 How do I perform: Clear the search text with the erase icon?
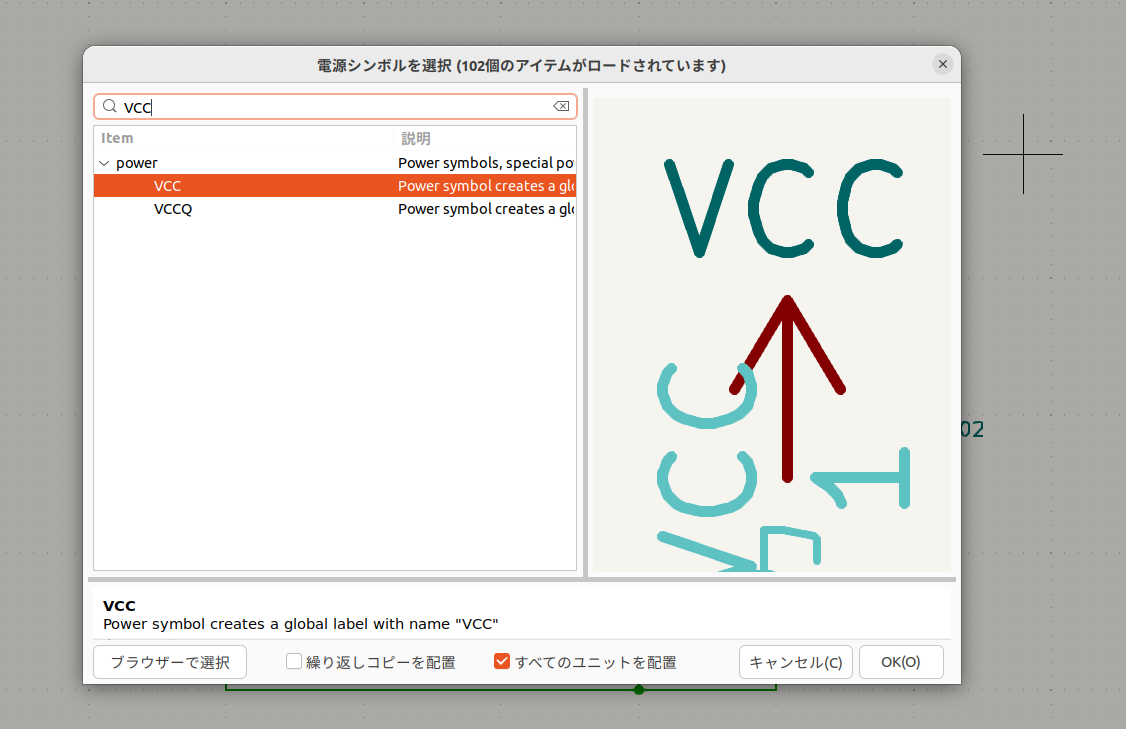561,107
